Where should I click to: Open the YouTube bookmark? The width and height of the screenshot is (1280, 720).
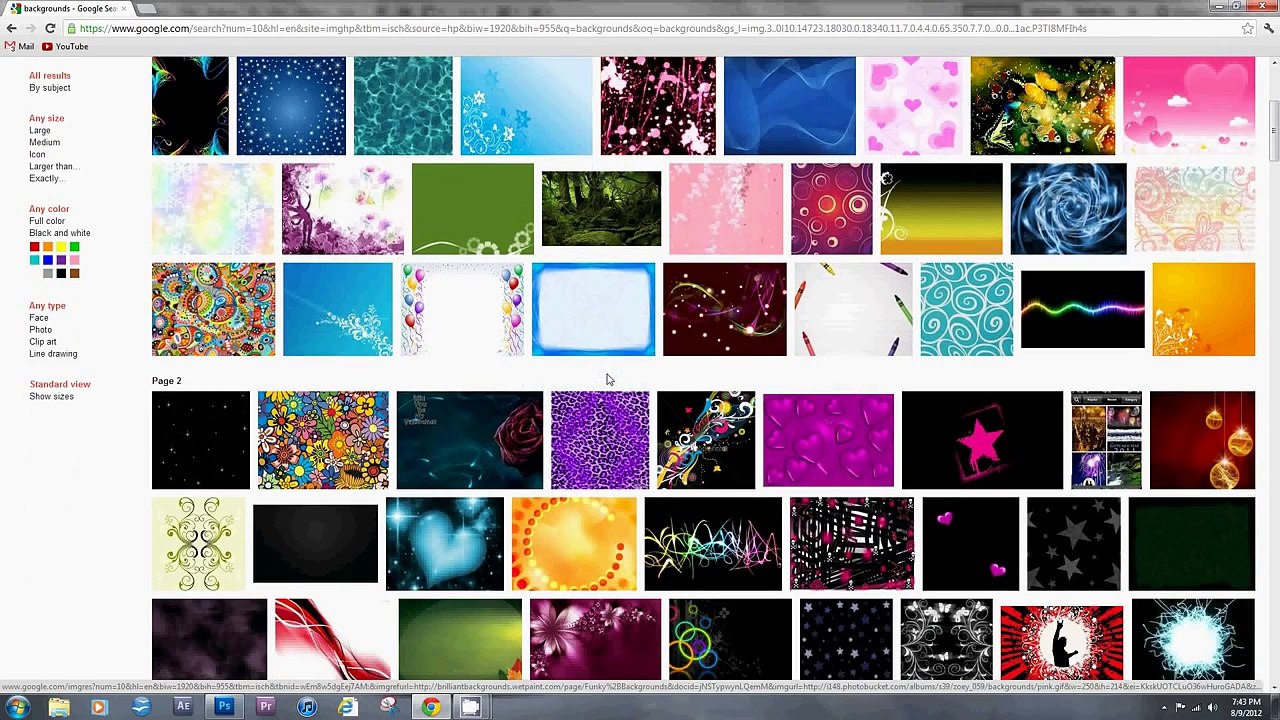point(65,46)
